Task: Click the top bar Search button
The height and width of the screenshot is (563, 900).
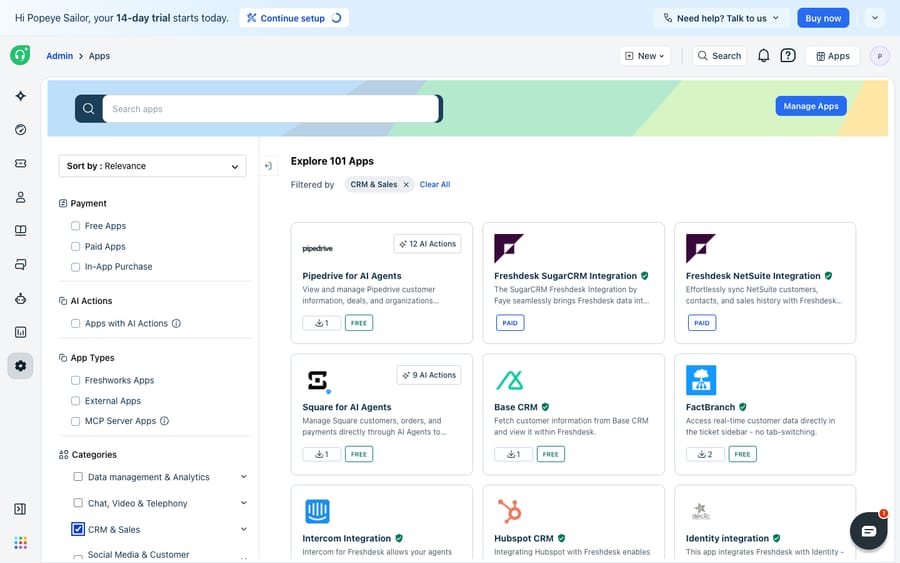Action: point(719,56)
